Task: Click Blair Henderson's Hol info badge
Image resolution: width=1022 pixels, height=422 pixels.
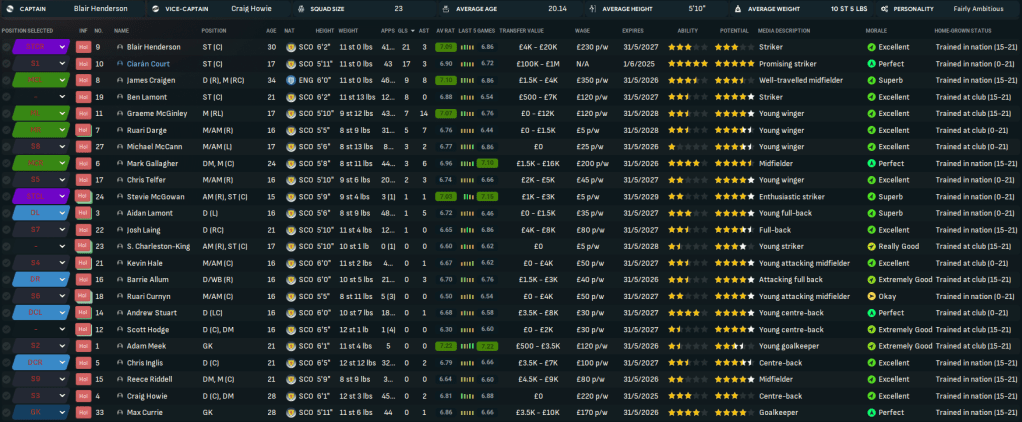Action: [x=83, y=47]
